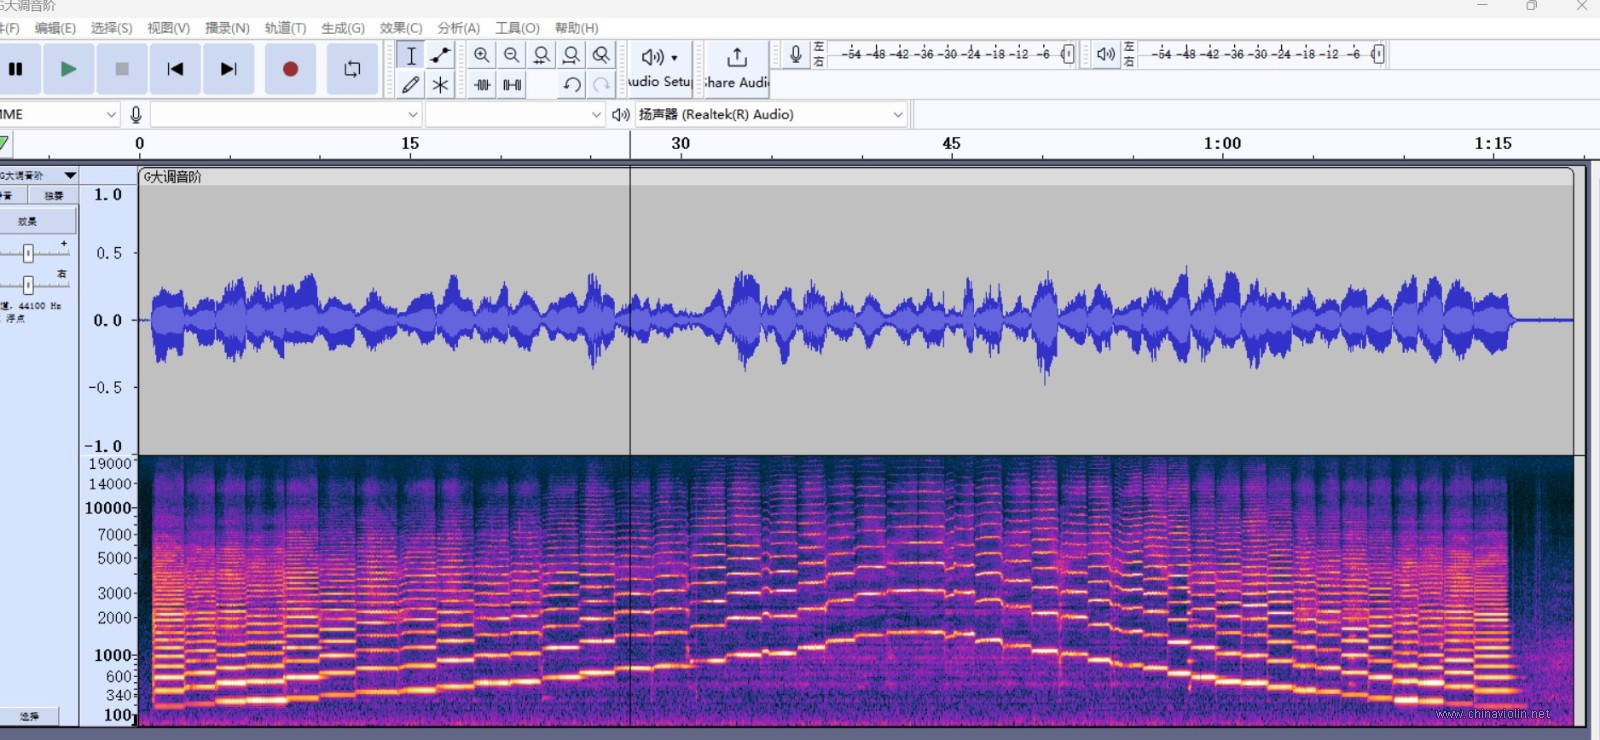Expand the Realtek speaker output dropdown
The image size is (1600, 740).
pos(772,115)
